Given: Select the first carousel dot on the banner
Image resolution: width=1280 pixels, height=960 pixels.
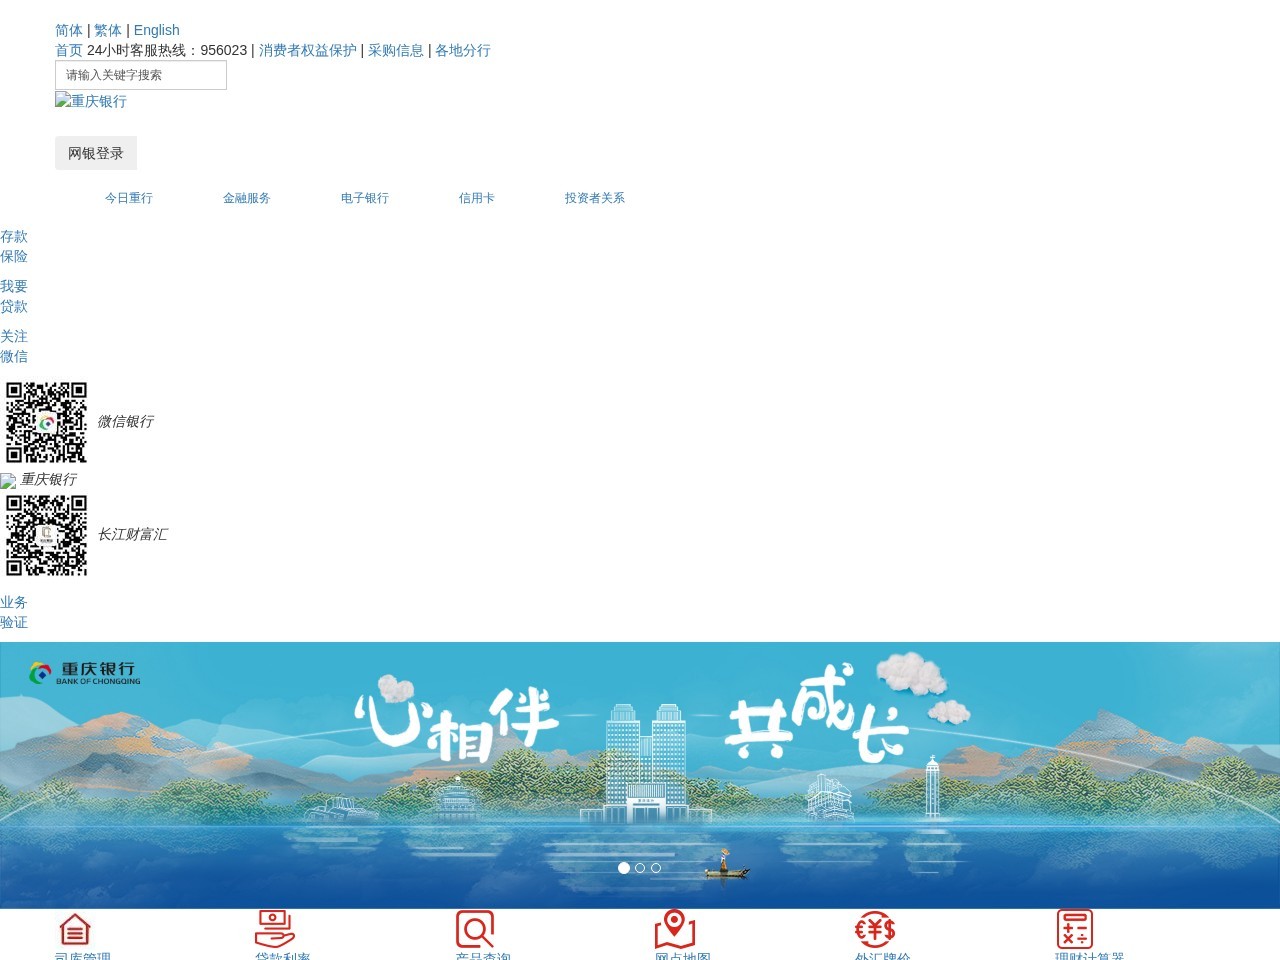Looking at the screenshot, I should click(x=624, y=868).
